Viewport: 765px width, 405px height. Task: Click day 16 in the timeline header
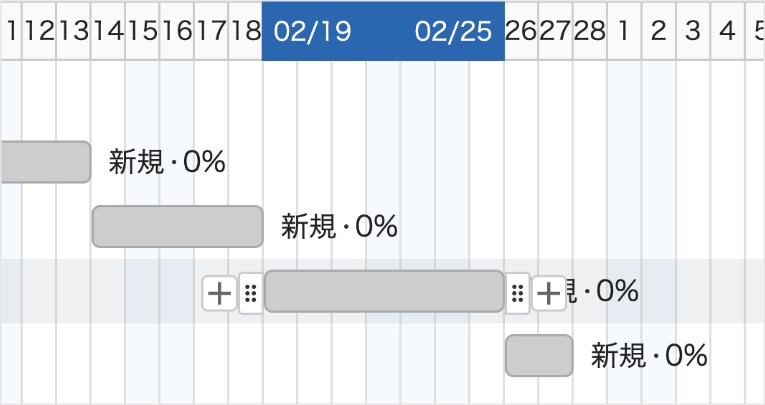point(176,31)
